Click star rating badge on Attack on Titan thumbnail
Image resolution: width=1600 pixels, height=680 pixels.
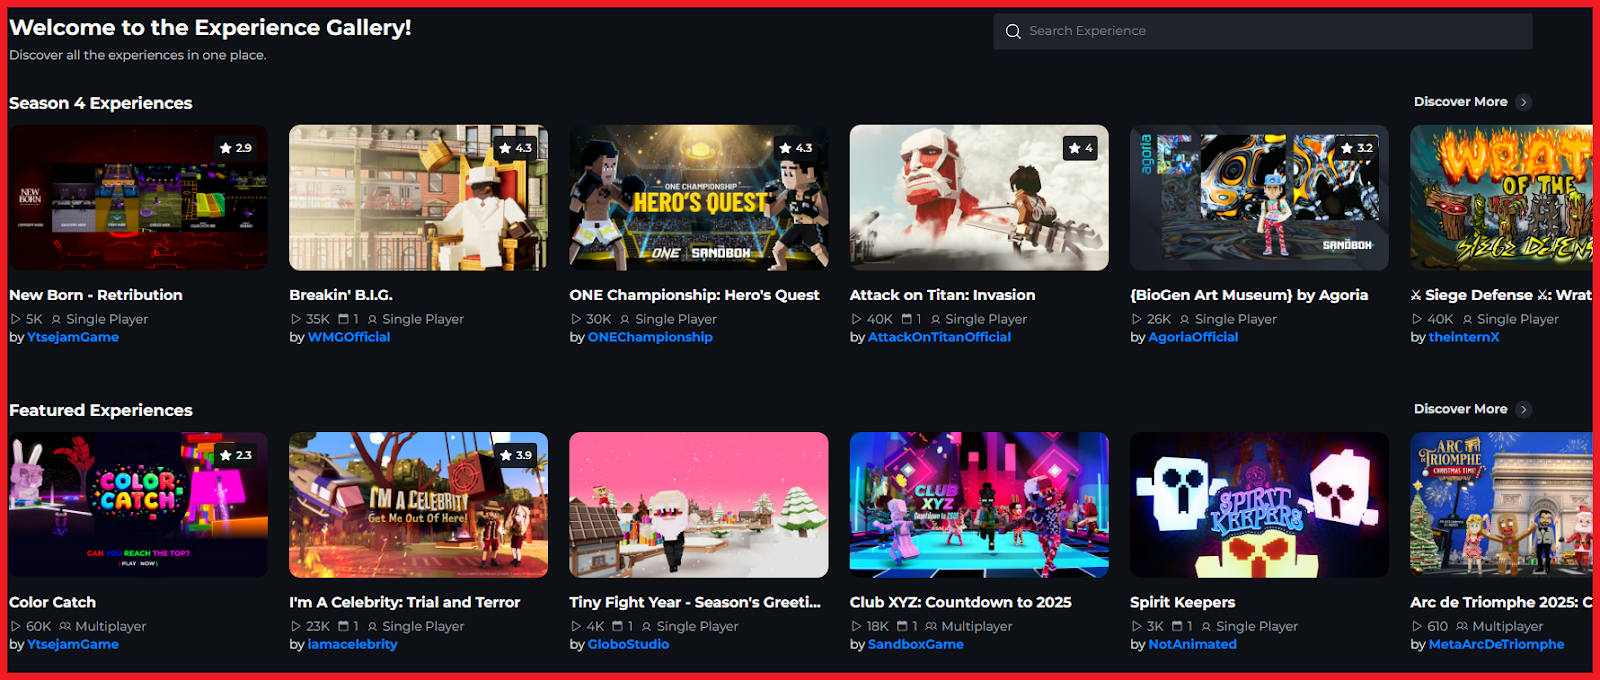[1081, 148]
